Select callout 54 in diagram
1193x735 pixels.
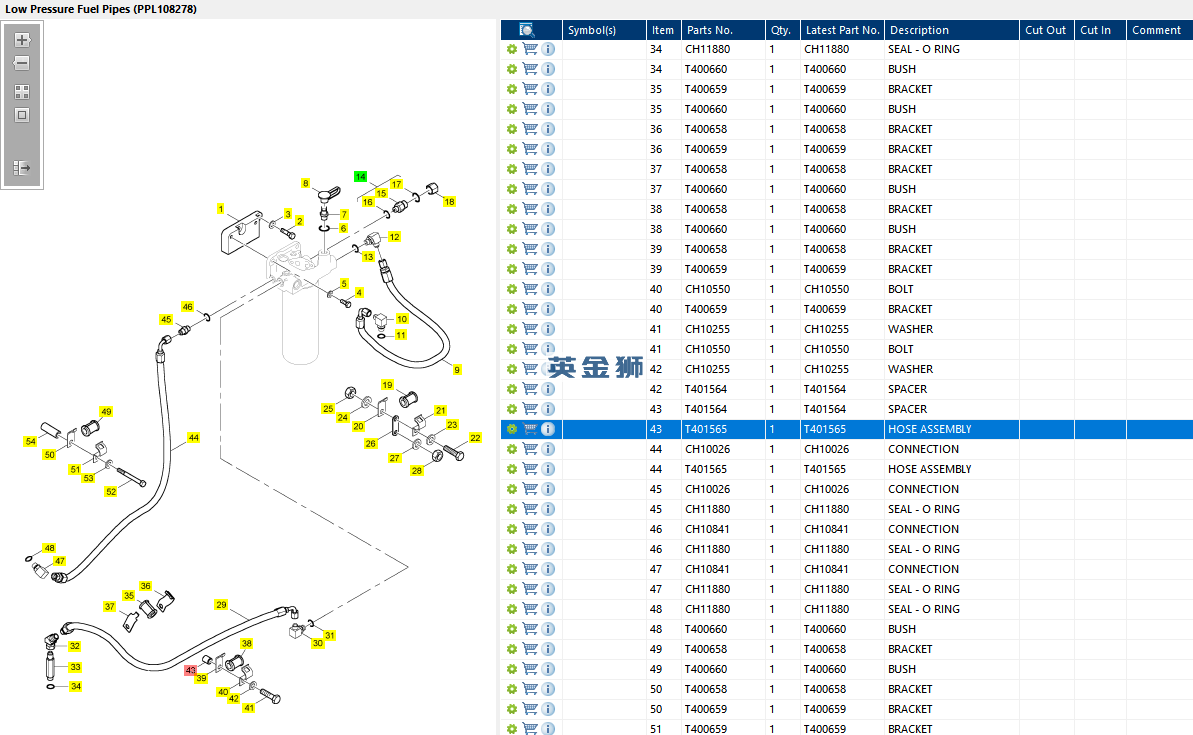tap(30, 441)
